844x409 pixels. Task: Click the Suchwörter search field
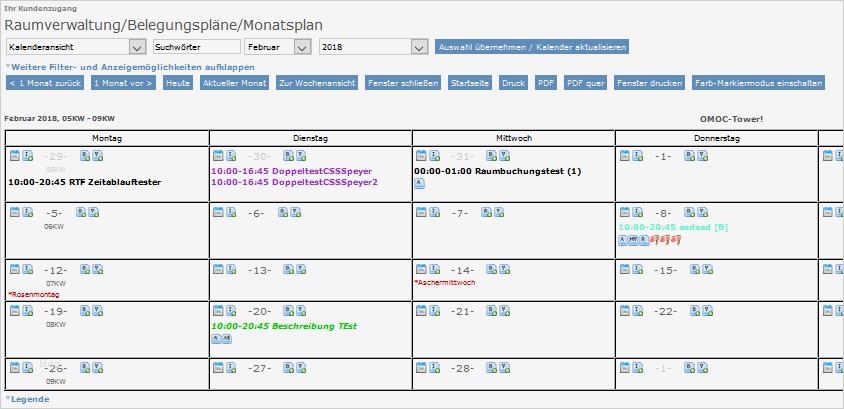(196, 47)
